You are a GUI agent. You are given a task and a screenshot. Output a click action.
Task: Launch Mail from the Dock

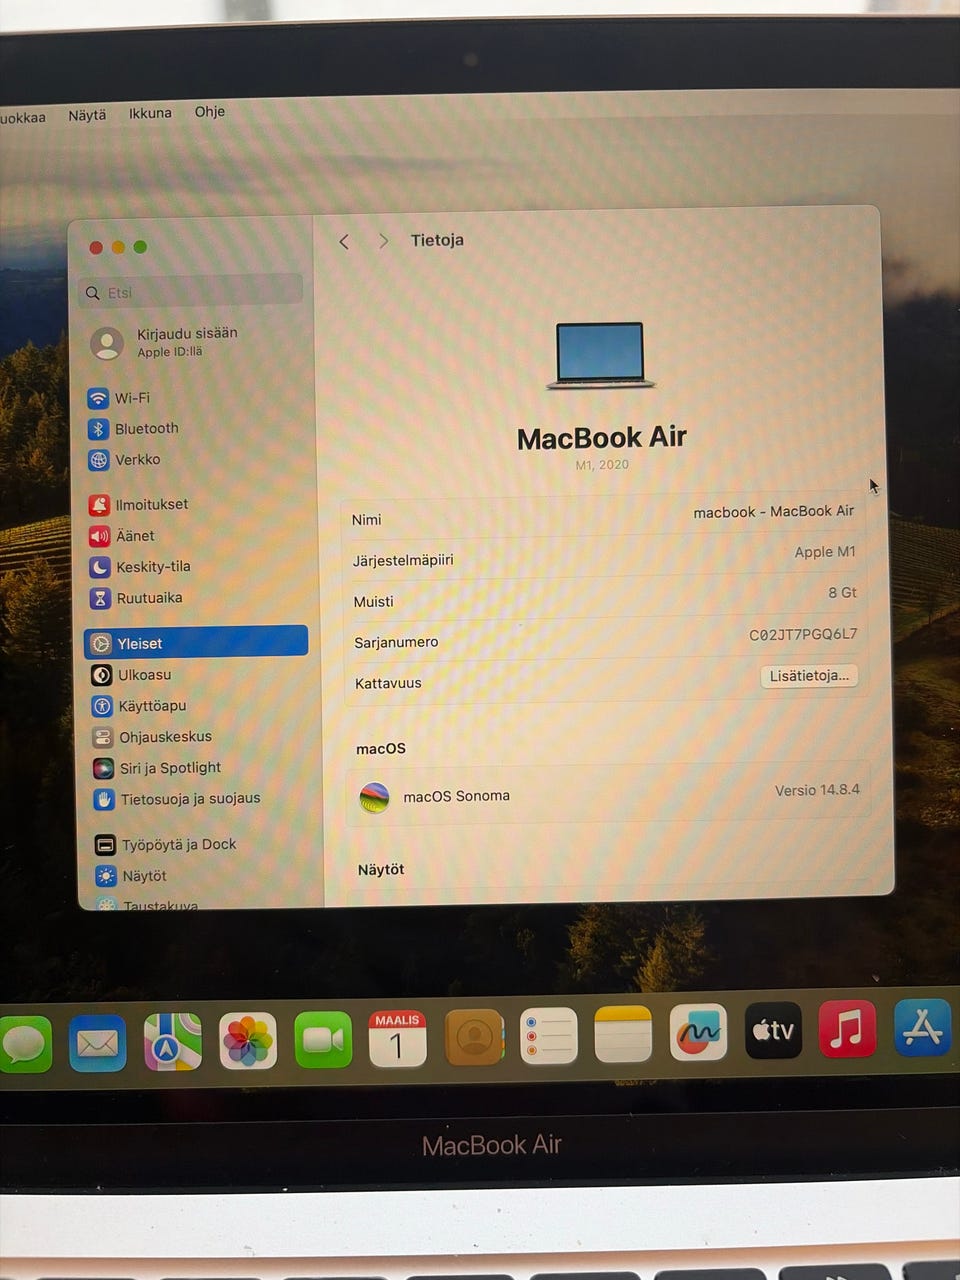[x=97, y=1043]
